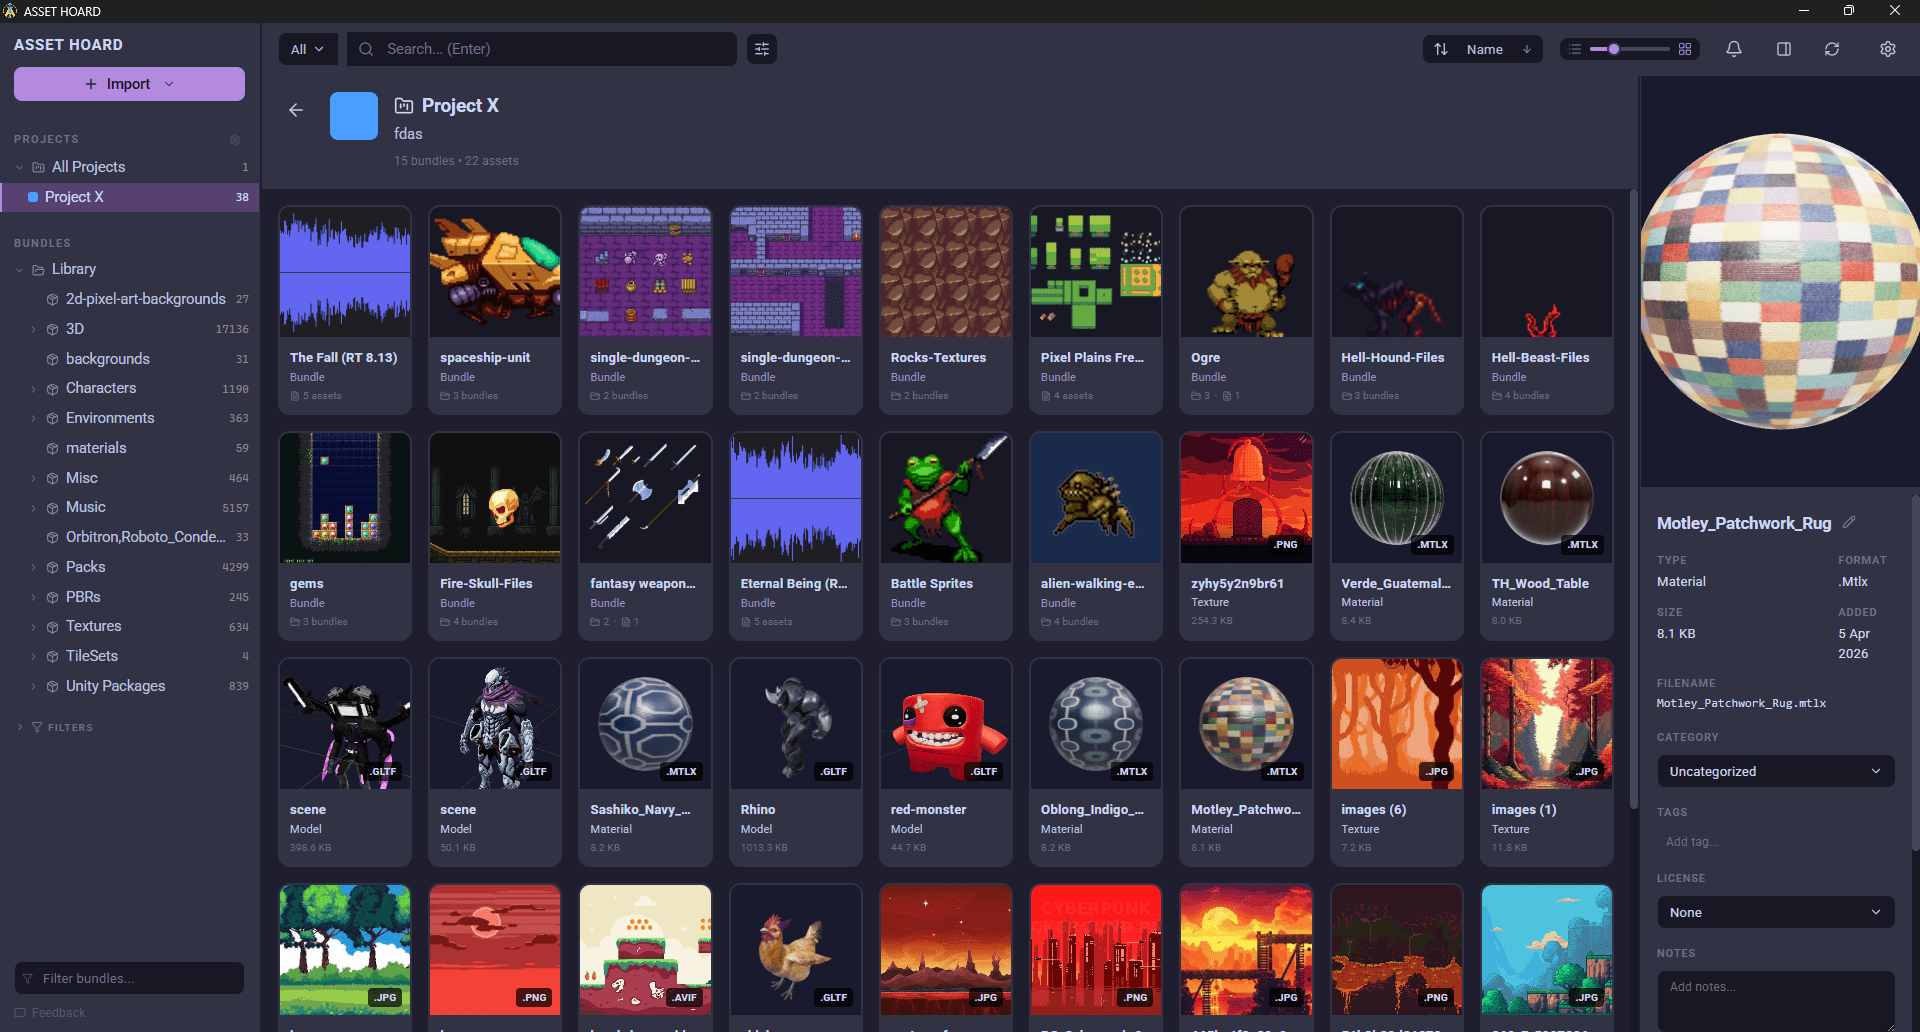Adjust the thumbnail size slider
This screenshot has height=1032, width=1920.
pos(1612,48)
